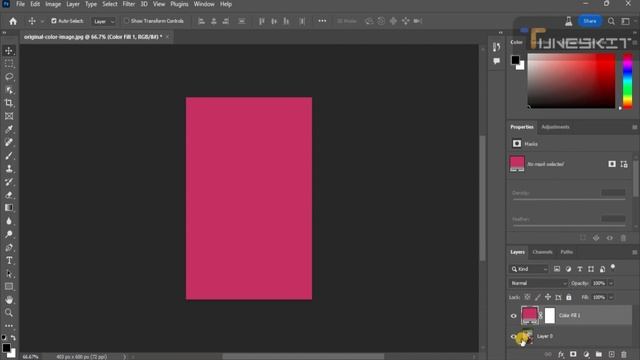Image resolution: width=640 pixels, height=360 pixels.
Task: Select the Move tool in the toolbar
Action: [9, 51]
